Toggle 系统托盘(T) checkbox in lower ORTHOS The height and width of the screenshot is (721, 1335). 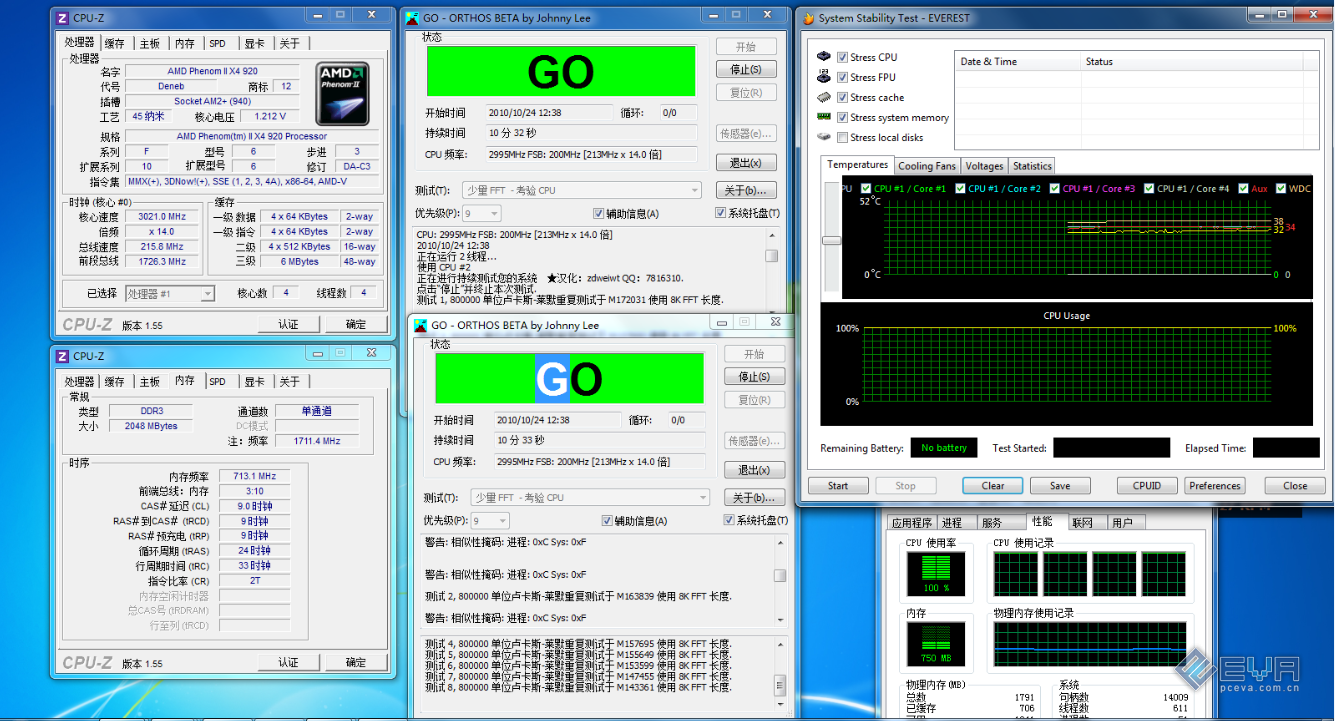[729, 520]
